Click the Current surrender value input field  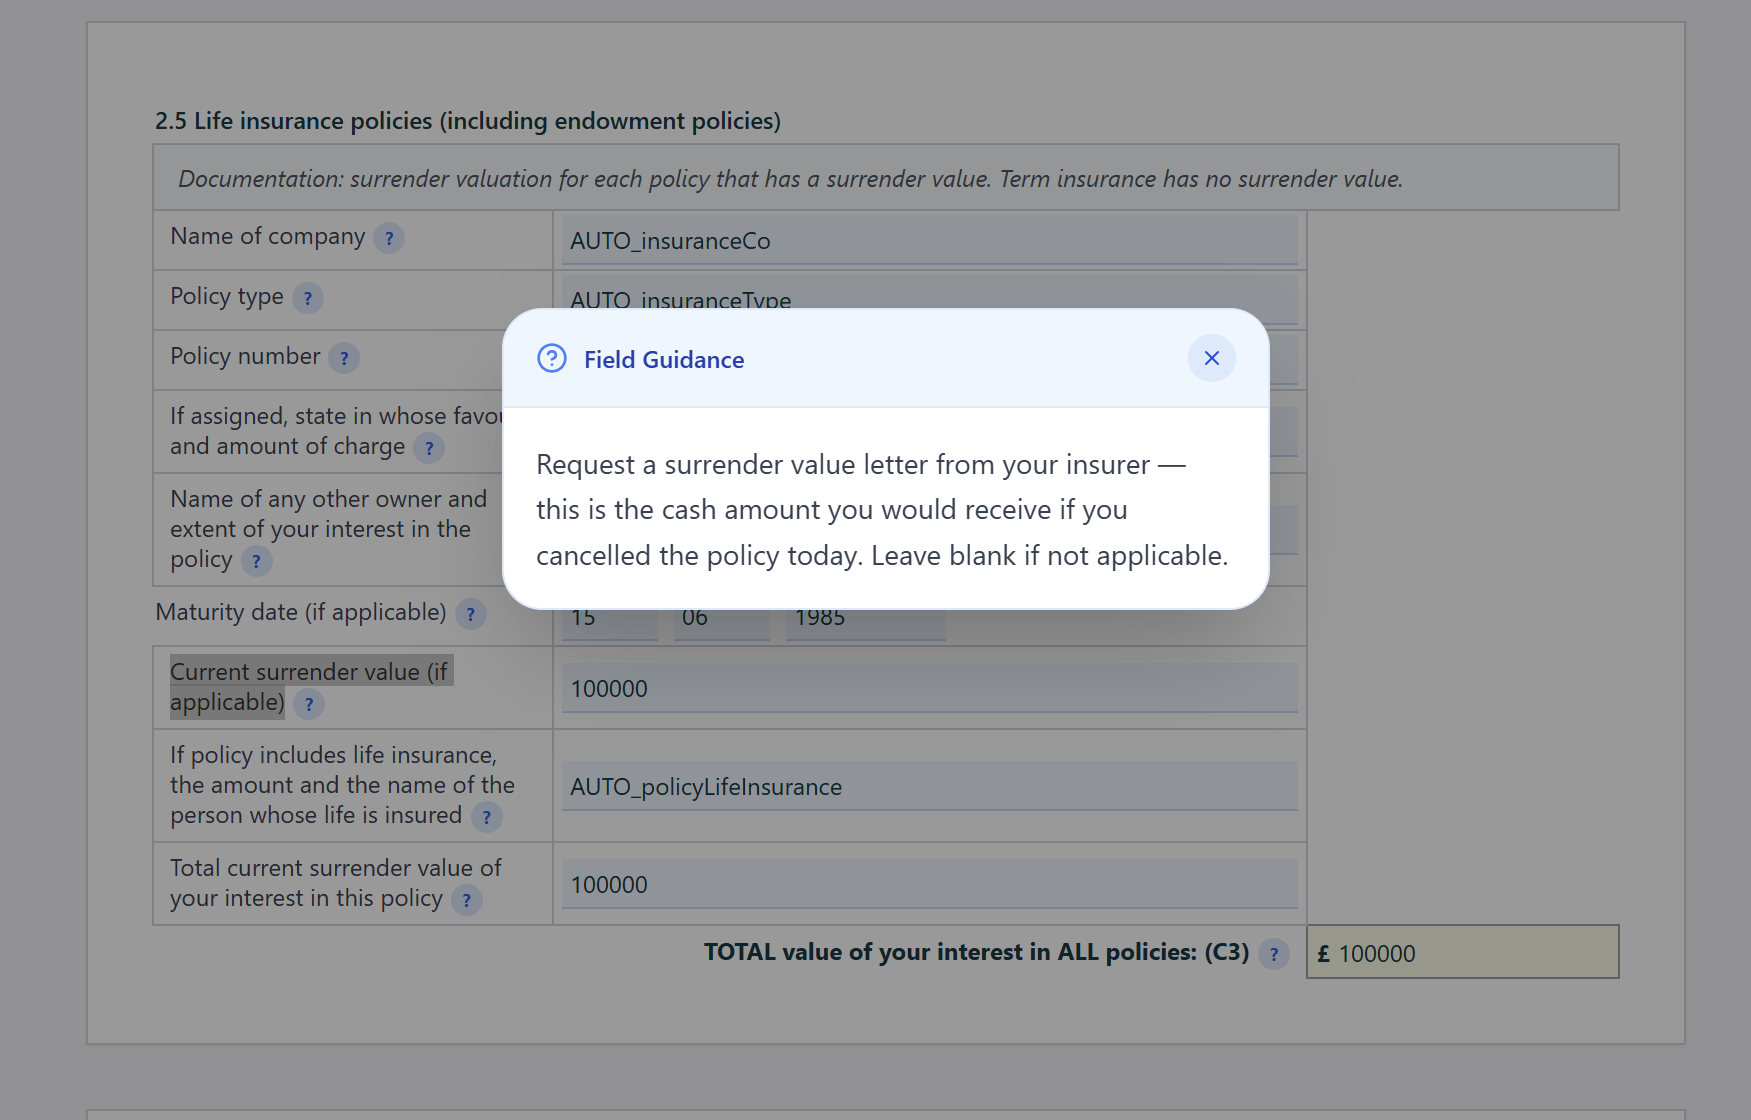(x=929, y=688)
